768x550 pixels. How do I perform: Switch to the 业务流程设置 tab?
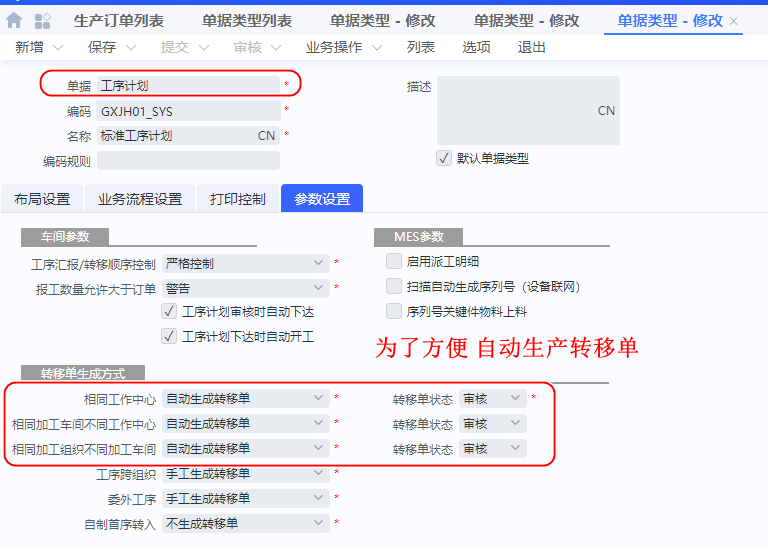(140, 199)
